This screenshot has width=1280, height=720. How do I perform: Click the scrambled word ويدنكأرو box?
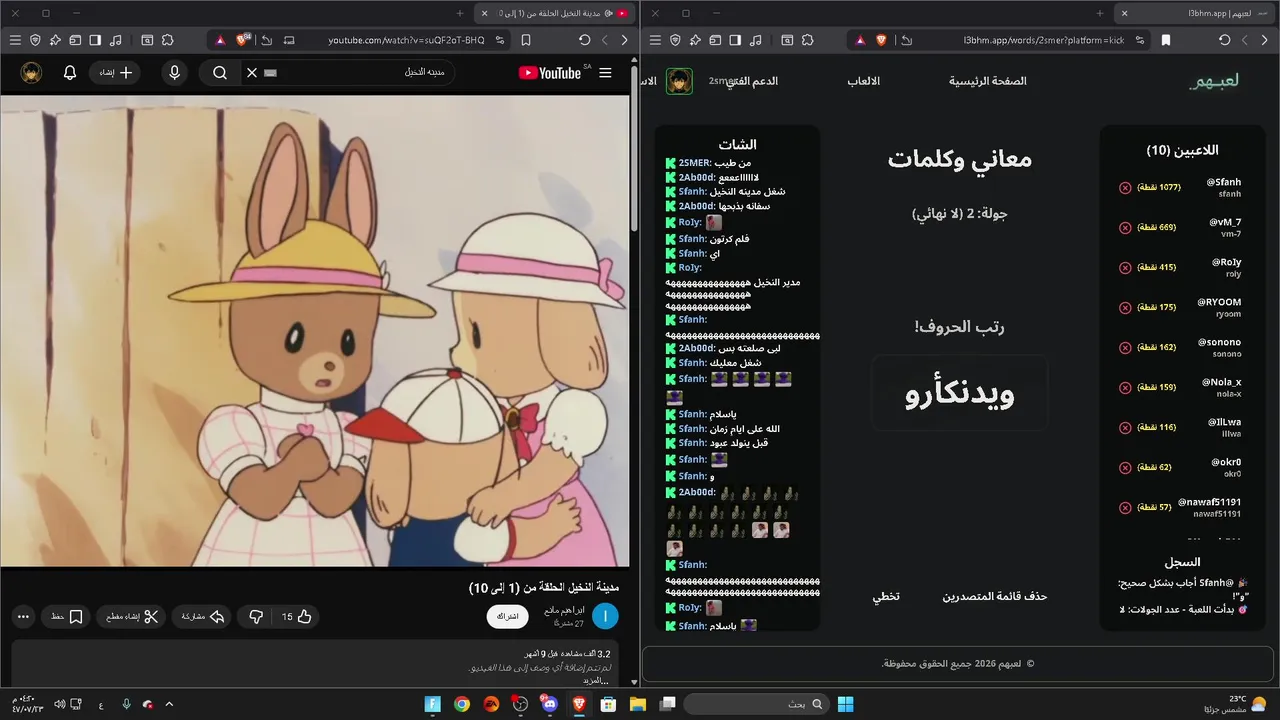click(960, 393)
